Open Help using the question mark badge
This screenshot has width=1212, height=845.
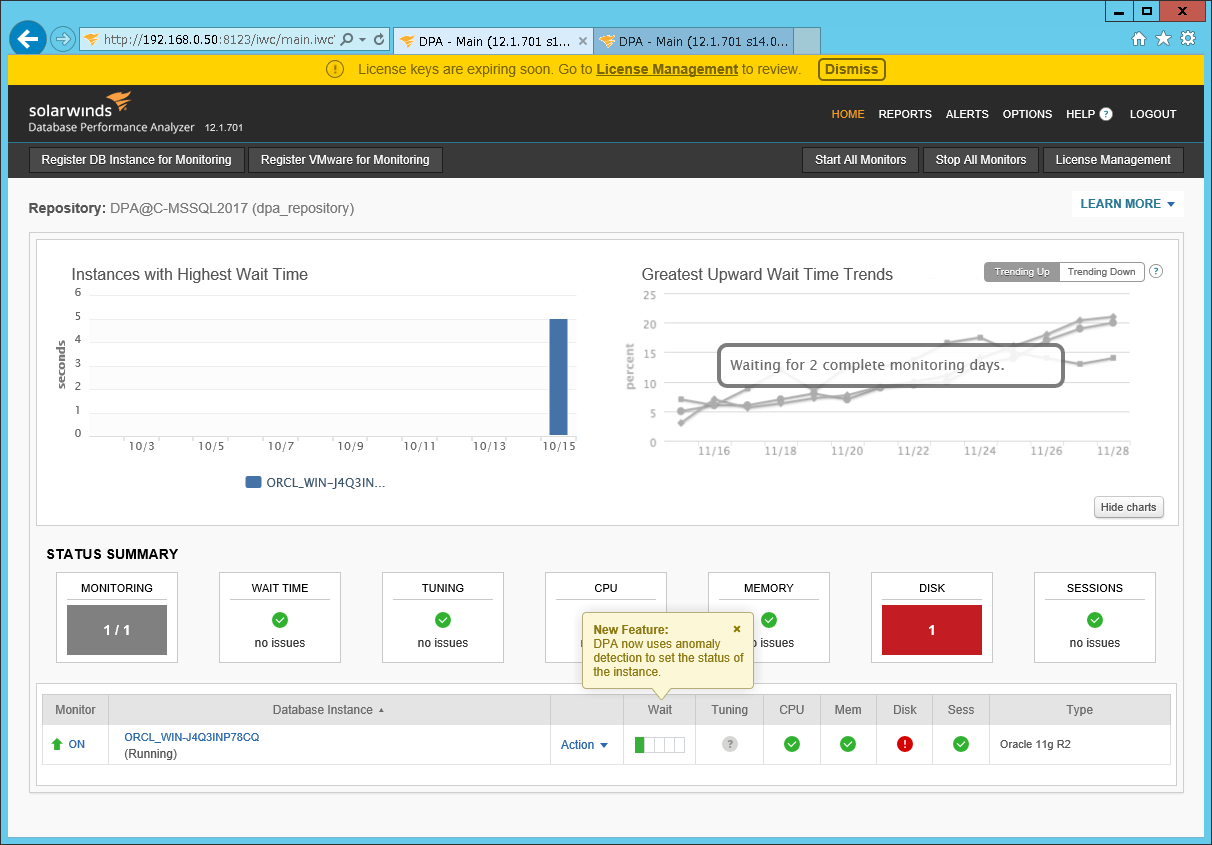[x=1106, y=114]
